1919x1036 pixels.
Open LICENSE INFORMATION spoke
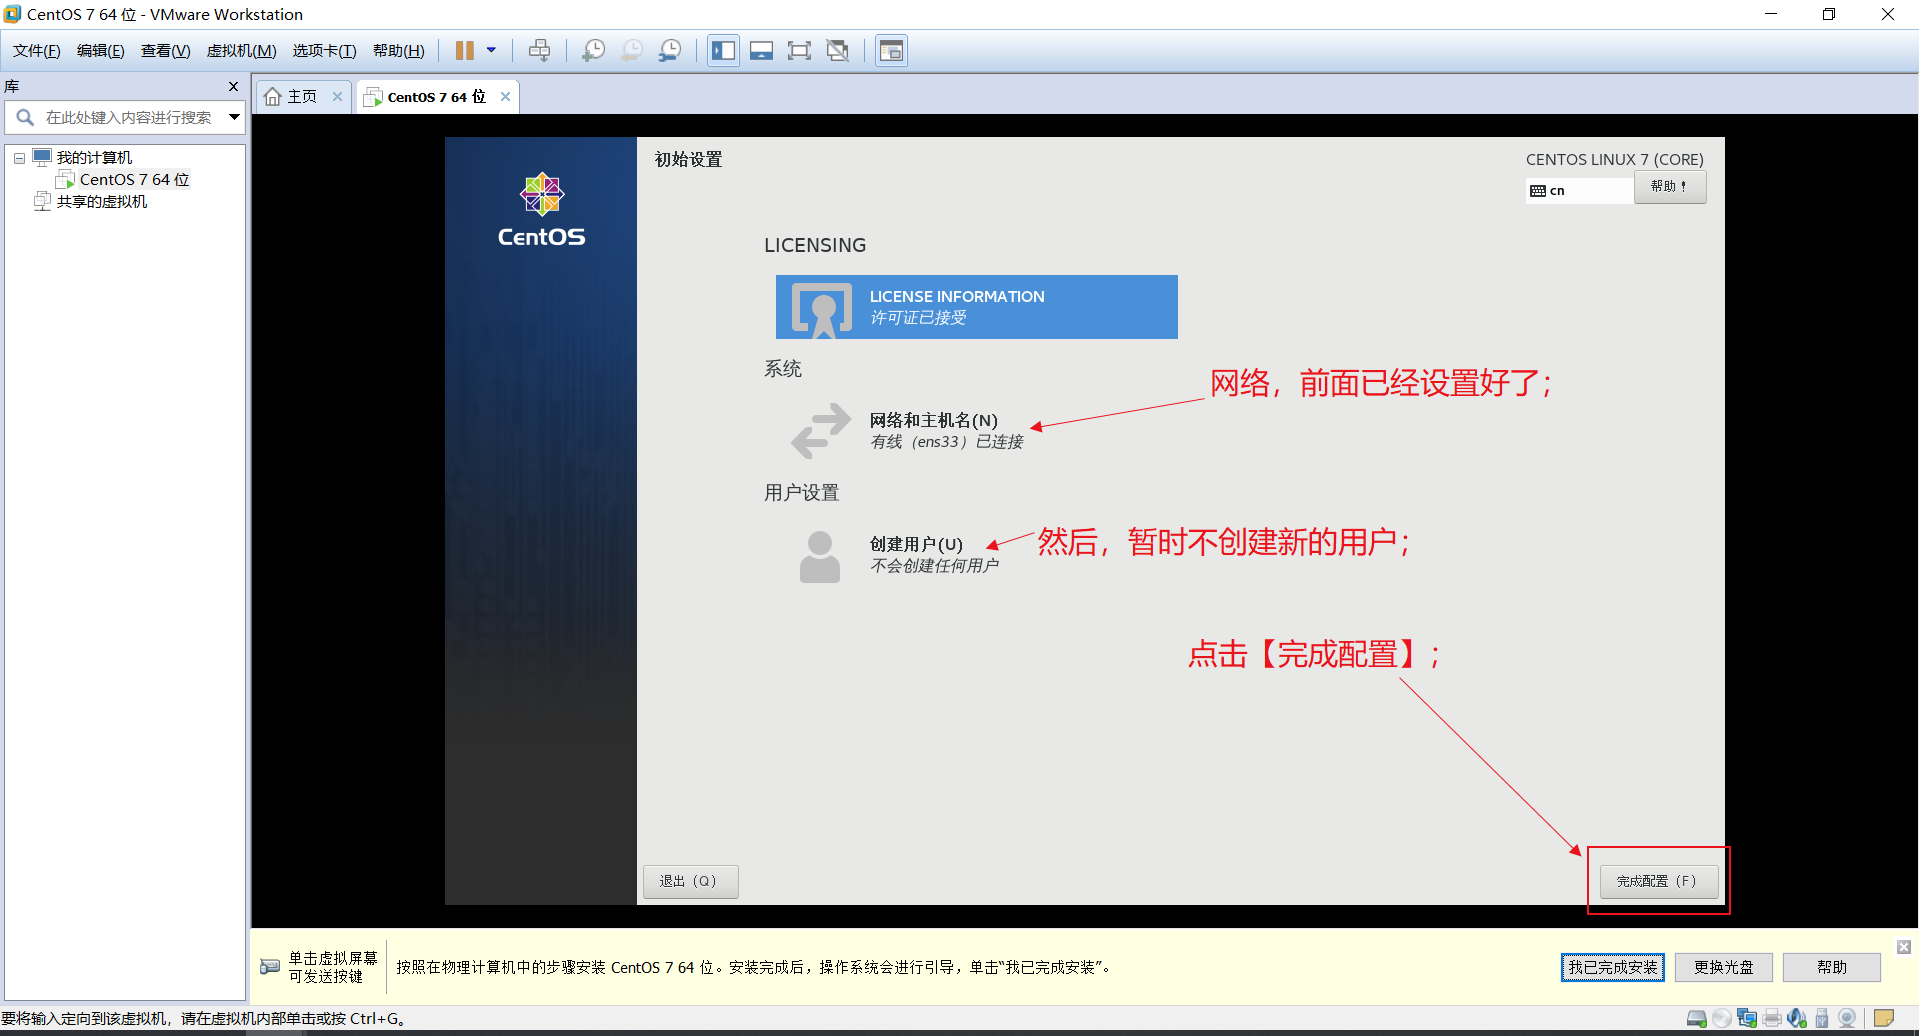977,307
